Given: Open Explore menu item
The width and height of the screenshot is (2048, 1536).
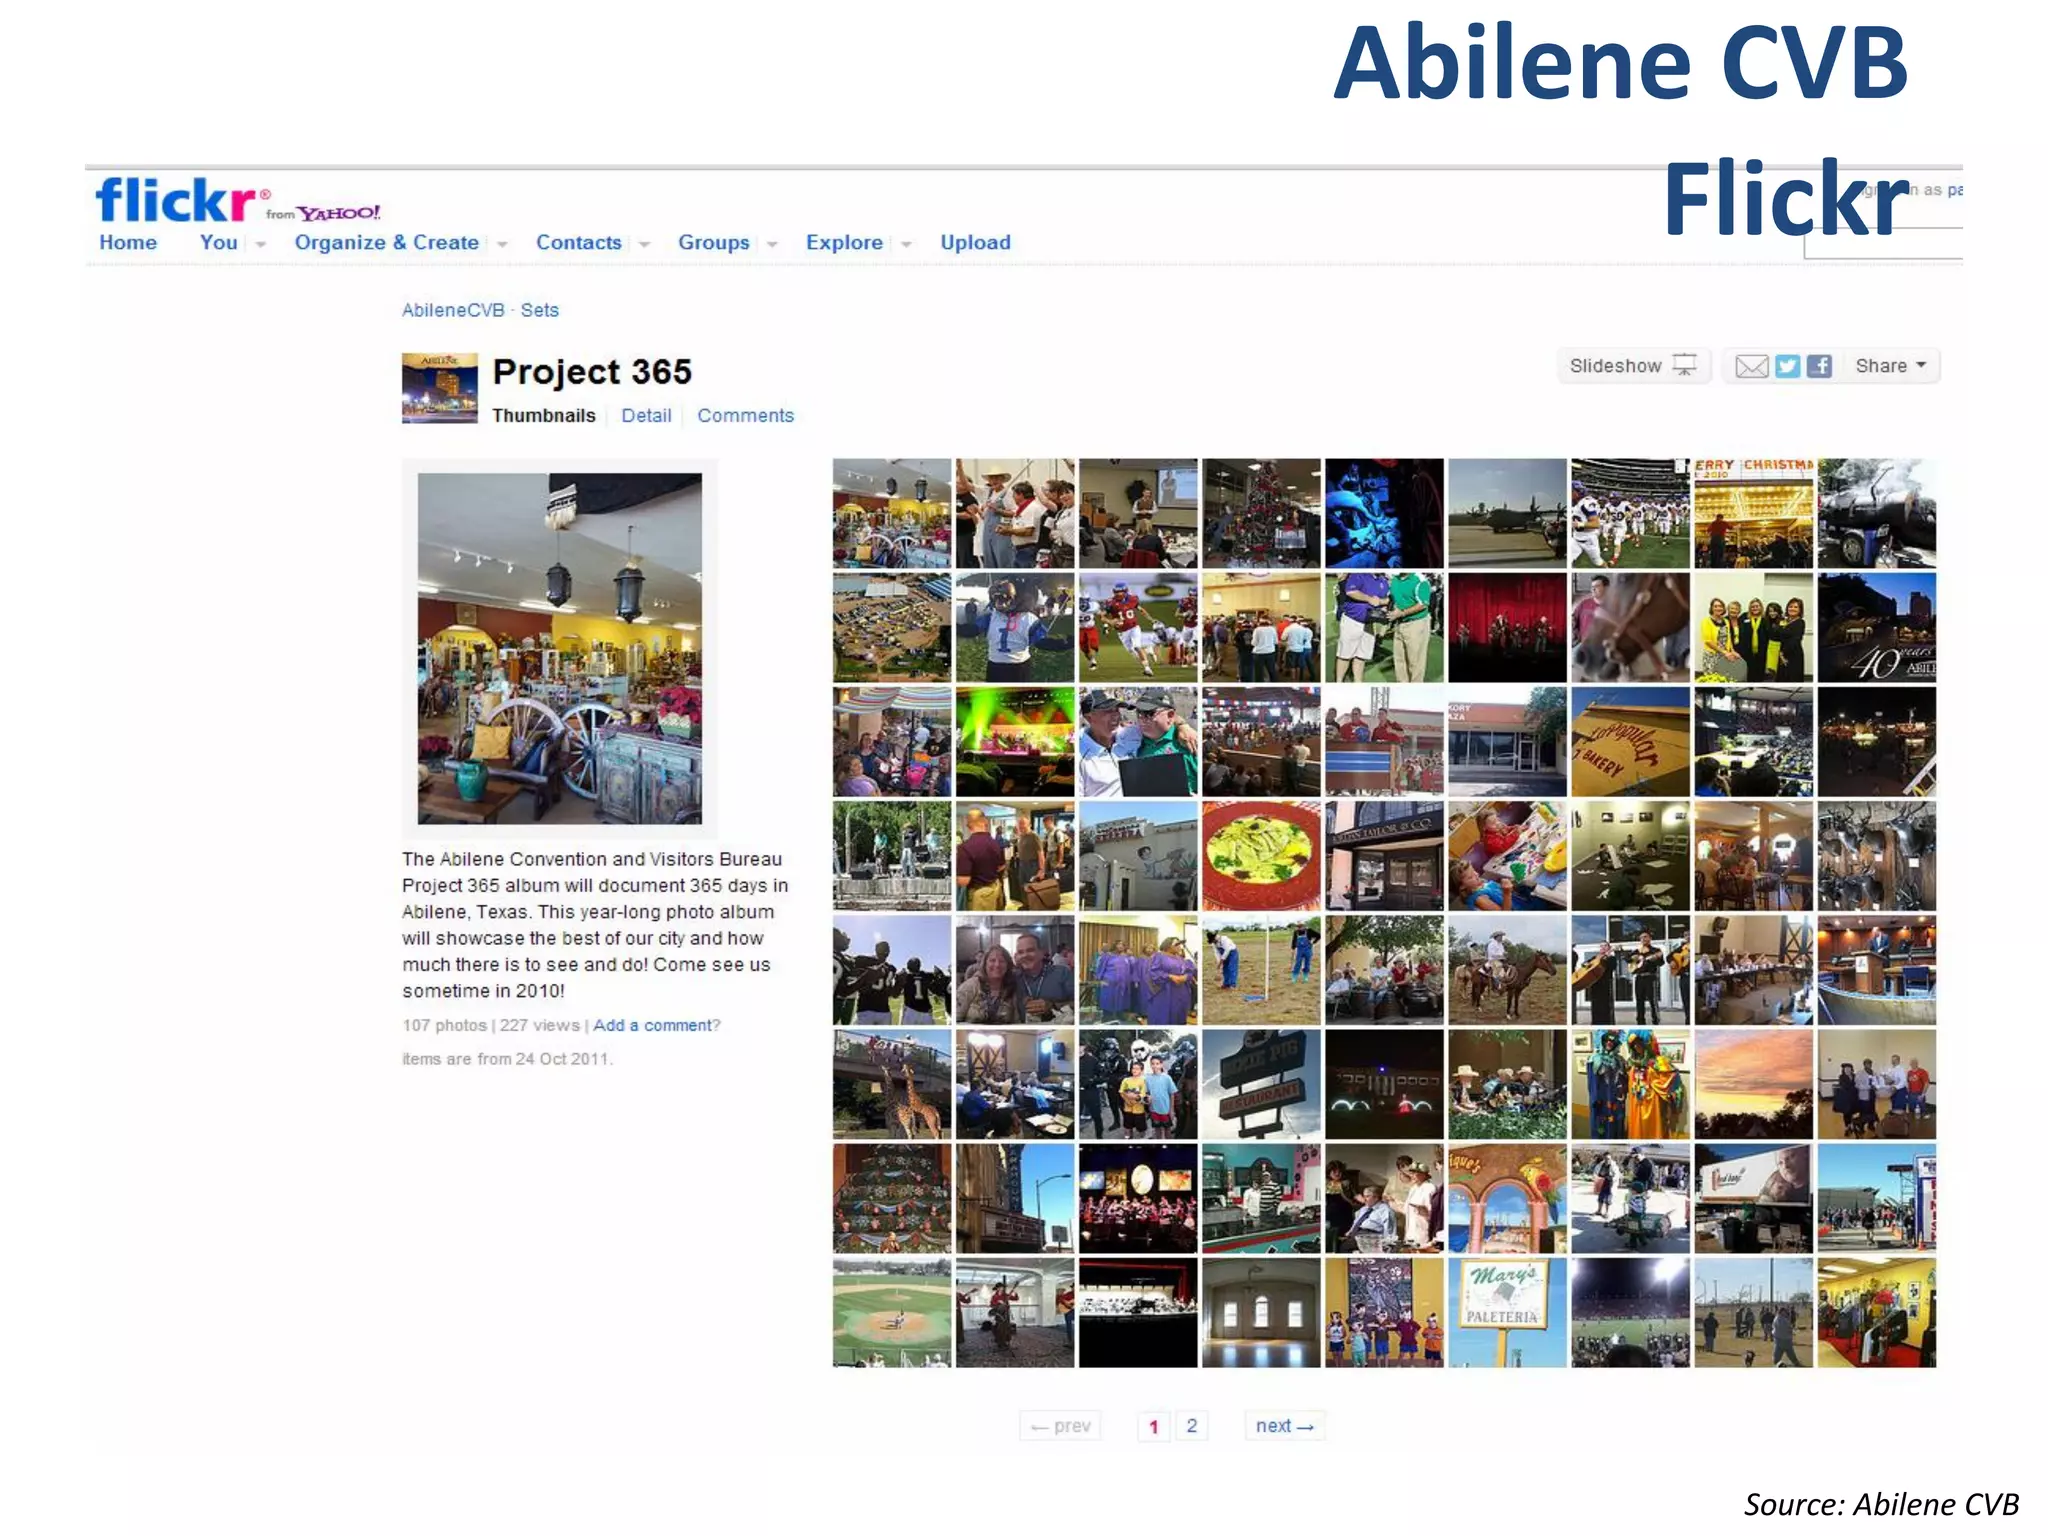Looking at the screenshot, I should click(x=844, y=242).
